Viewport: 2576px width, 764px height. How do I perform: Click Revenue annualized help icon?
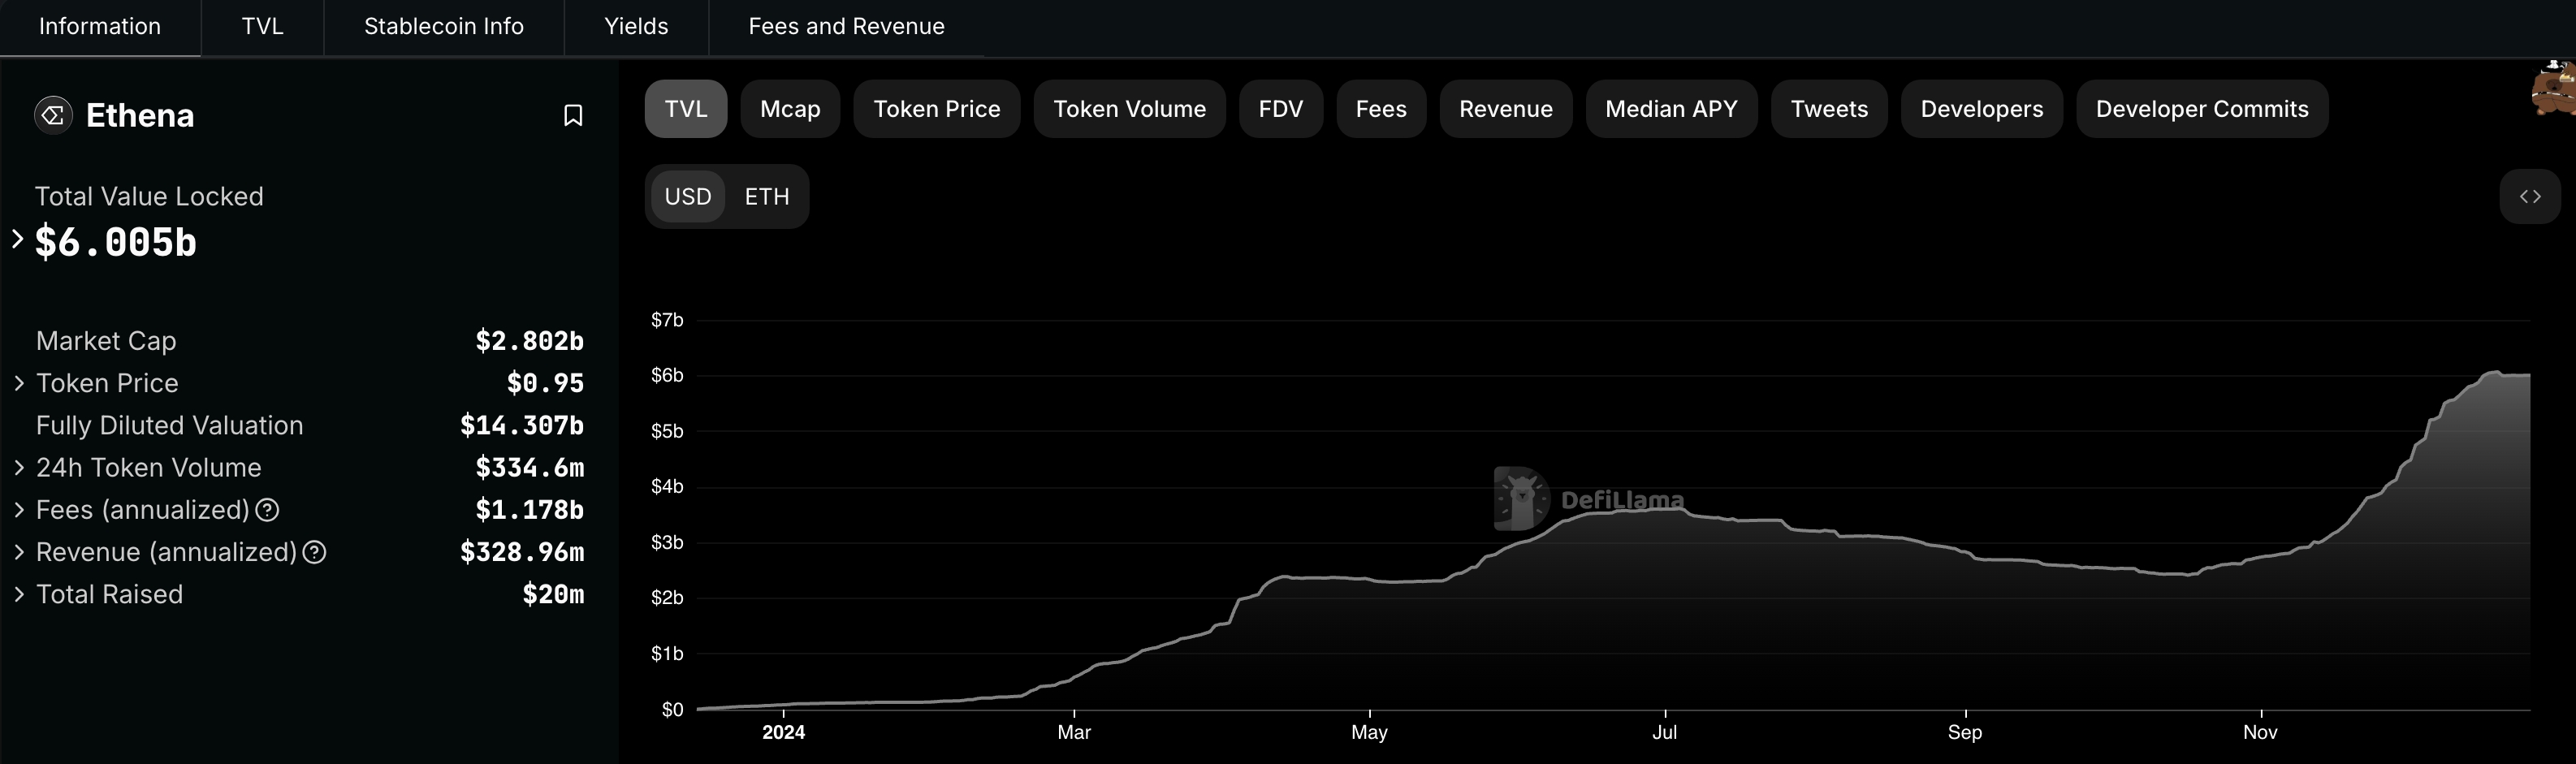coord(314,552)
